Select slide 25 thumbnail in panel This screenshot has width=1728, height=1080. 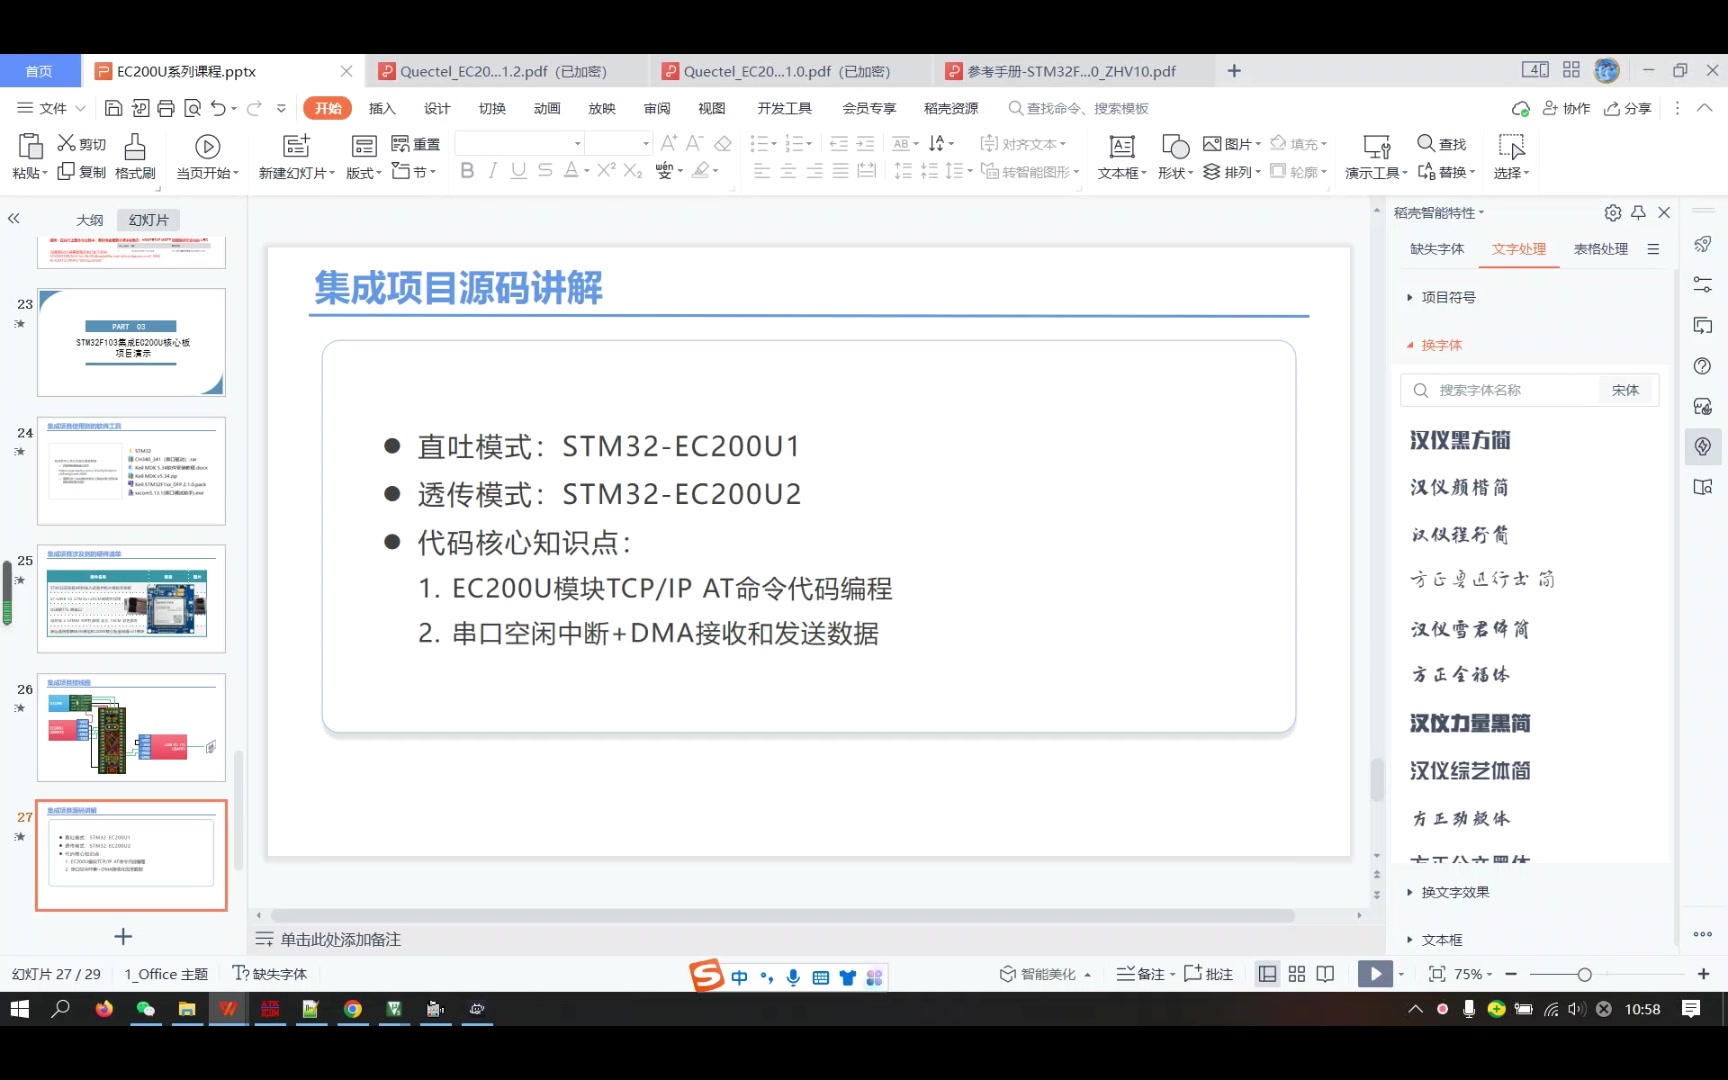point(131,598)
